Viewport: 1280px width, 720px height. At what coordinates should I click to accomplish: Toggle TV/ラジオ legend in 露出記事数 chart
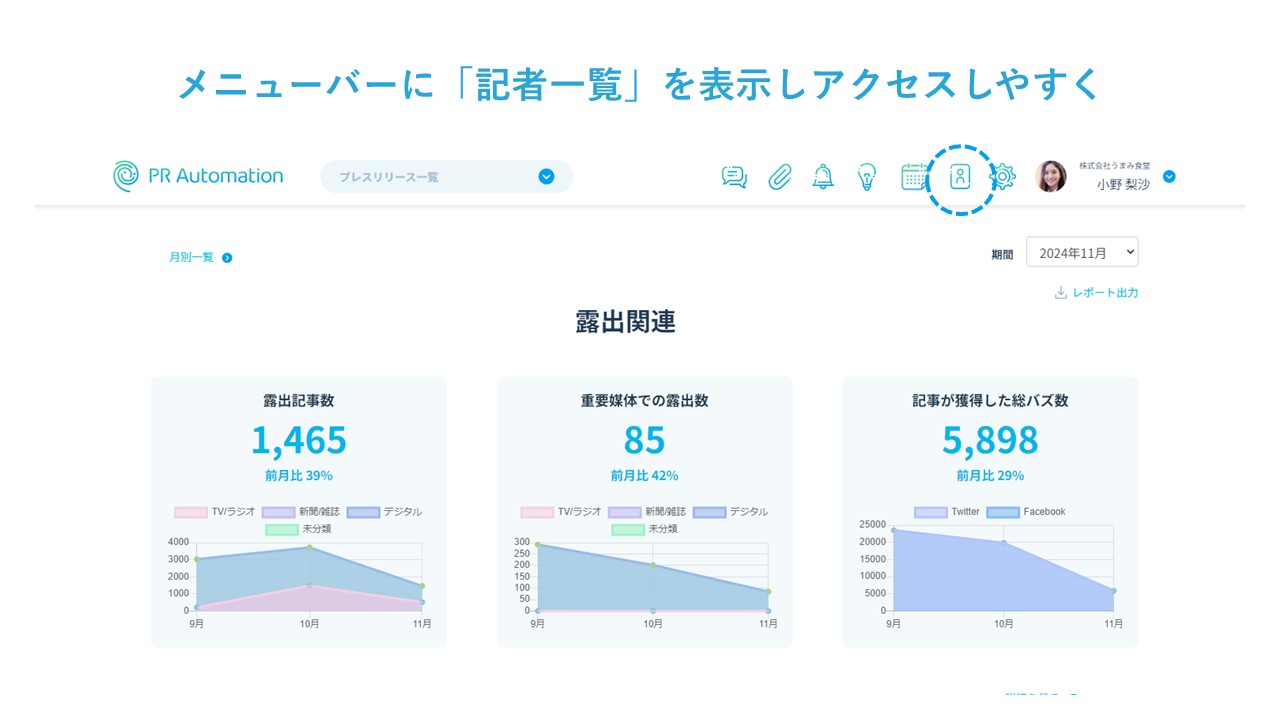pos(213,512)
